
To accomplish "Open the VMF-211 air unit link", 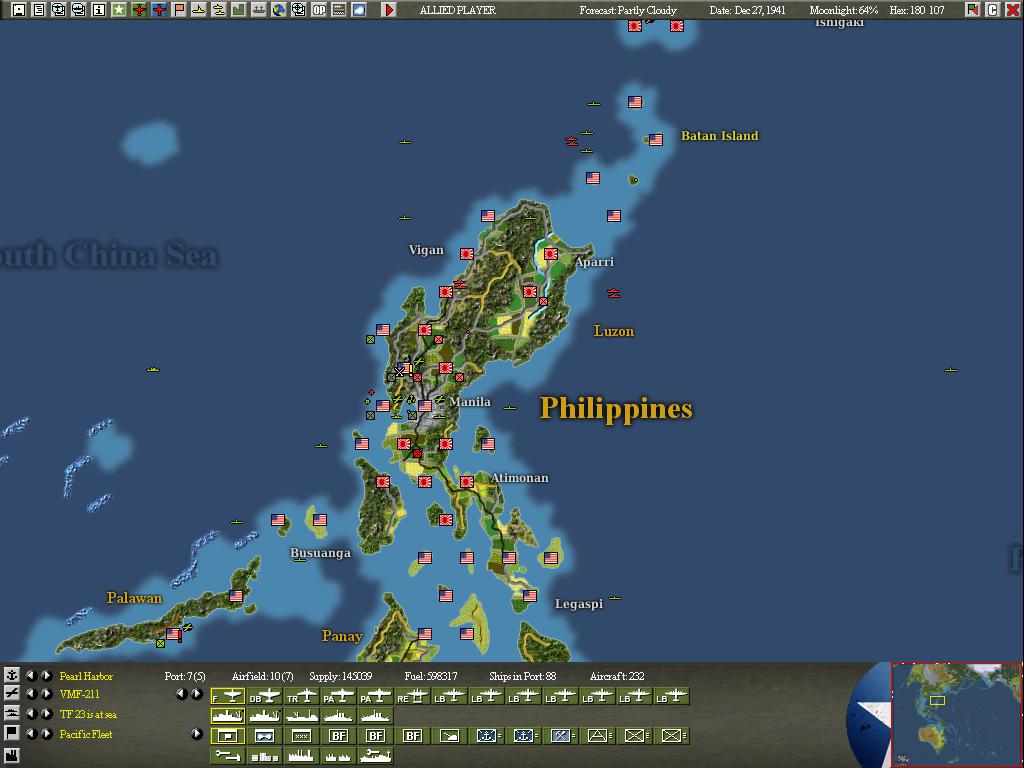I will [x=79, y=694].
